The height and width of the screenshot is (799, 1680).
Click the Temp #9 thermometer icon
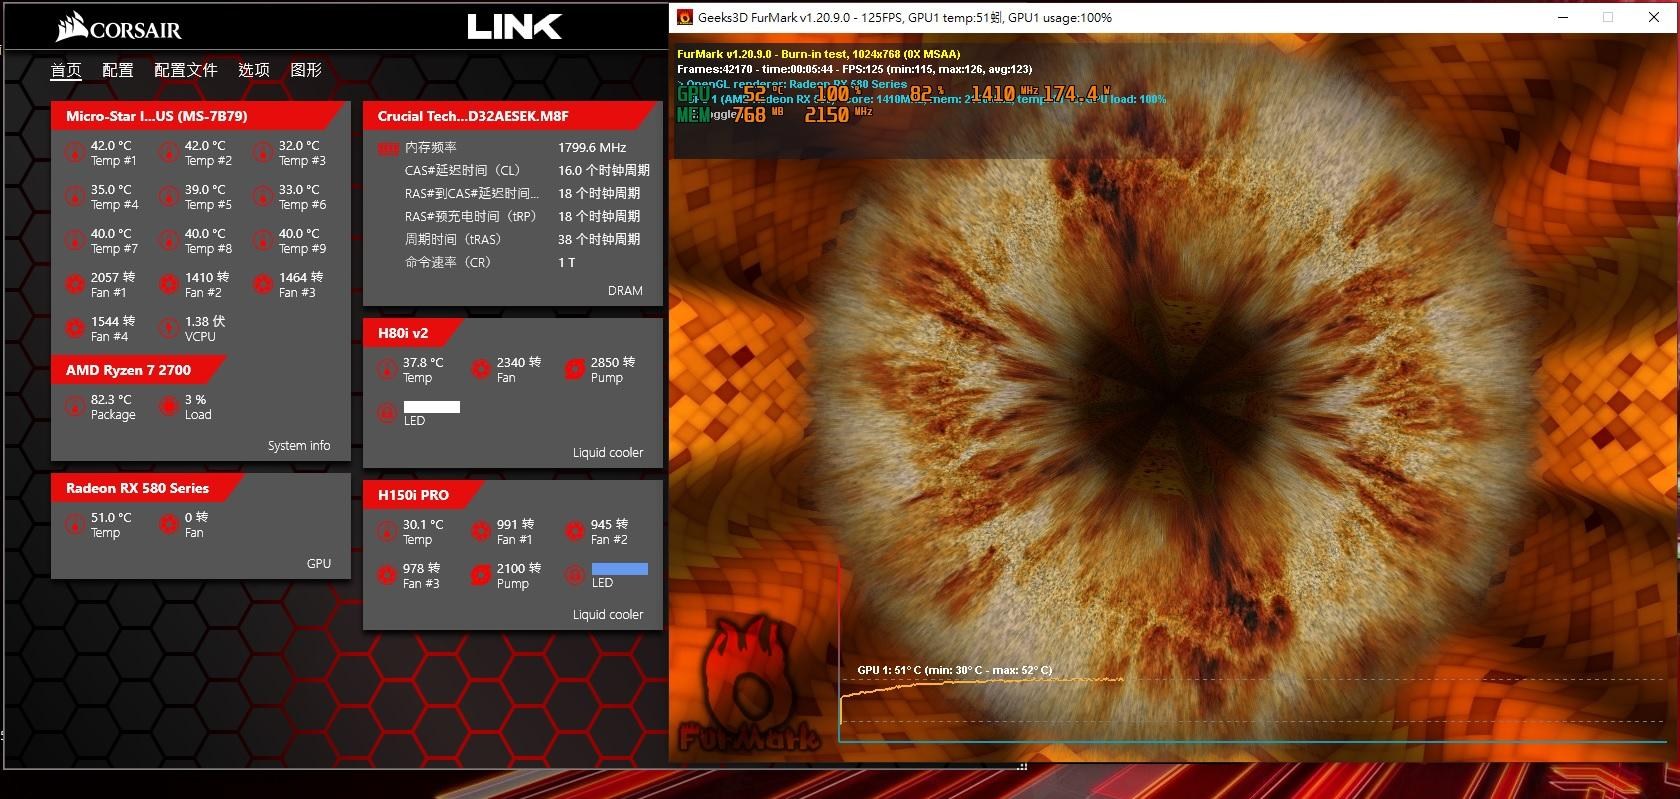(262, 241)
